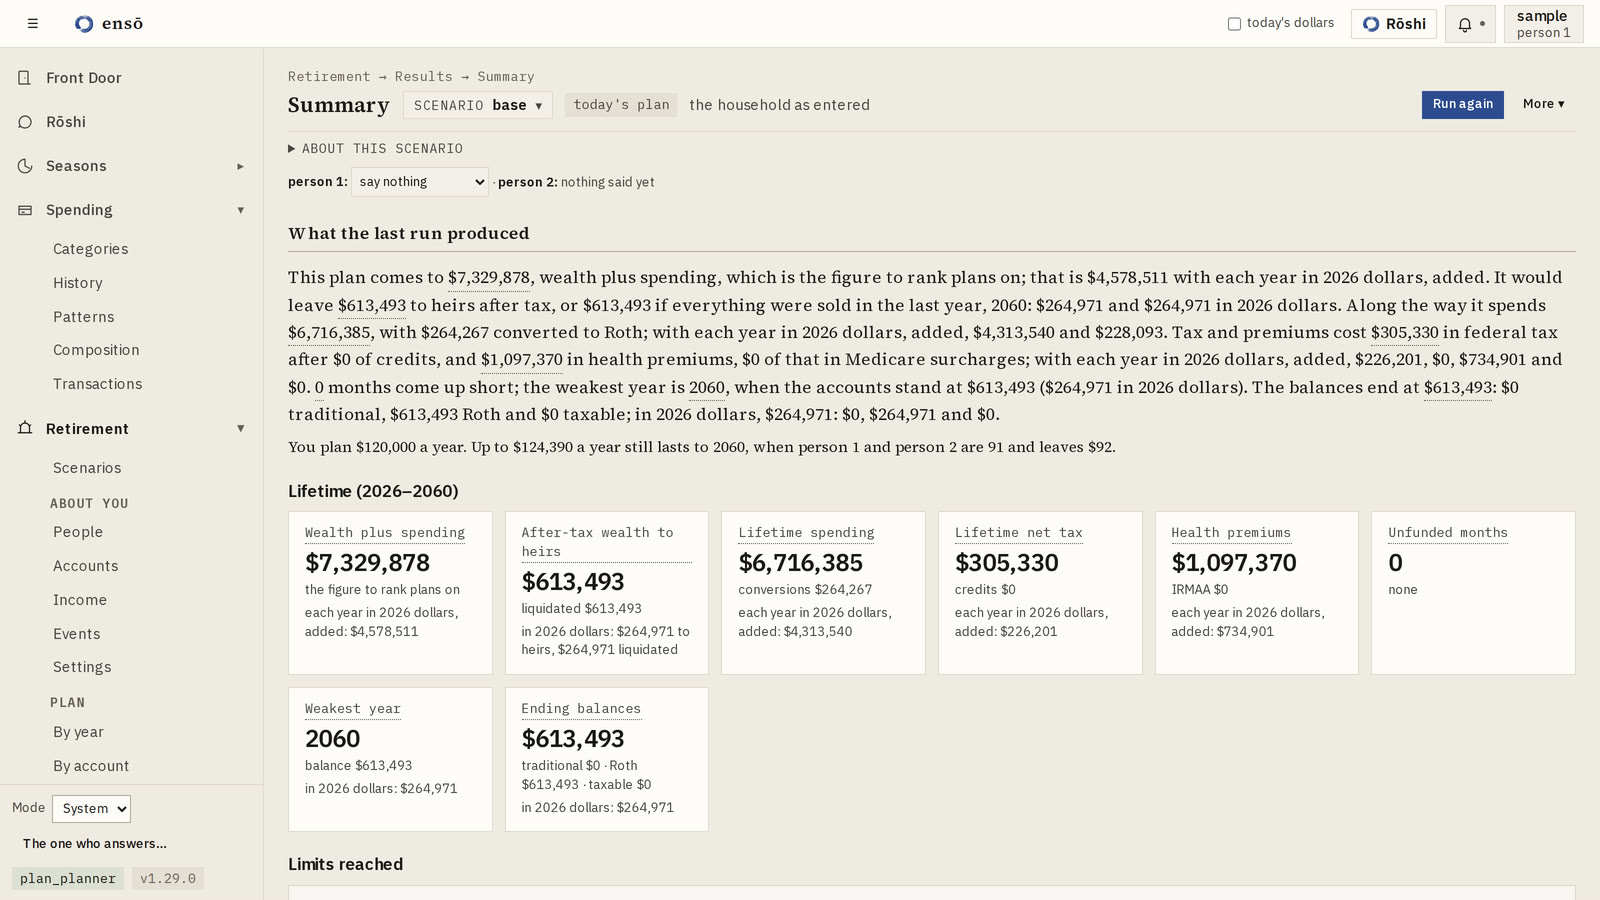This screenshot has width=1600, height=900.
Task: Open the hamburger menu icon
Action: pos(33,23)
